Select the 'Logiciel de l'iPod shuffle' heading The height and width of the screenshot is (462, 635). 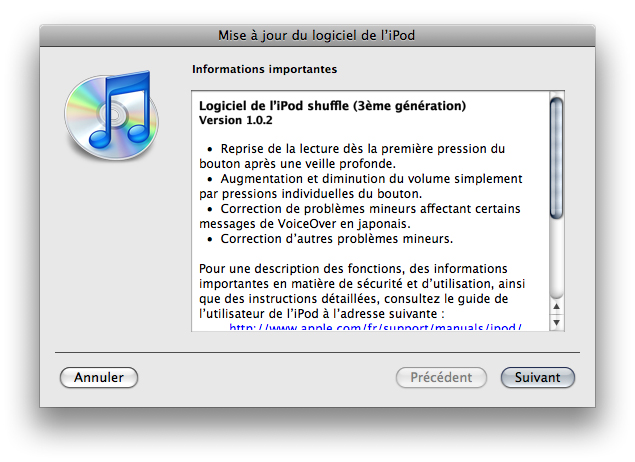click(333, 105)
